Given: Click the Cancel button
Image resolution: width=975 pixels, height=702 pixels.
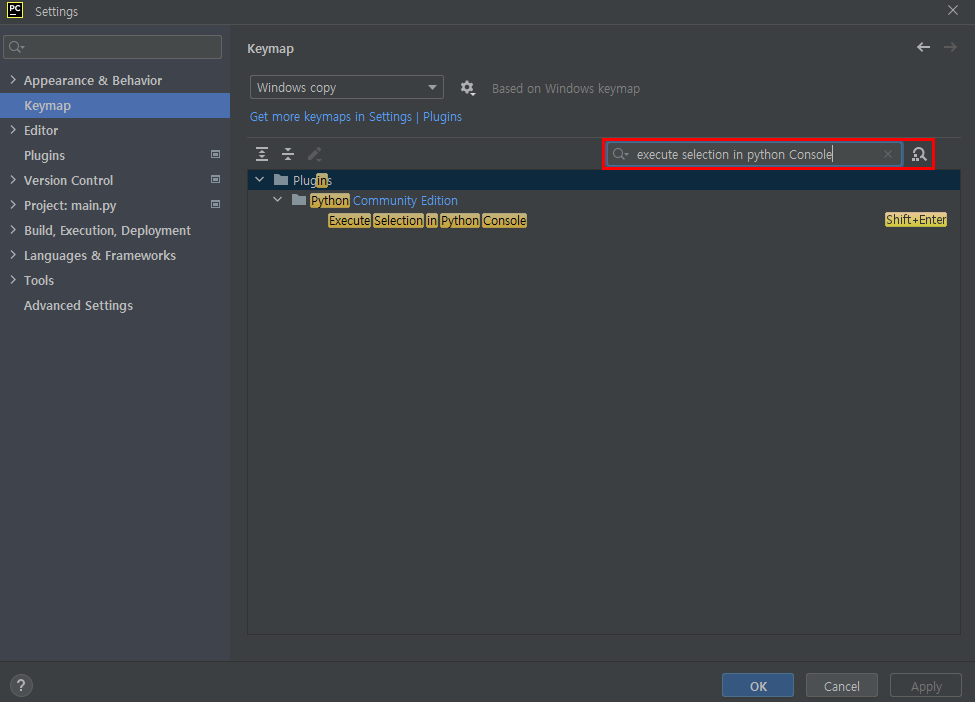Looking at the screenshot, I should (x=841, y=685).
